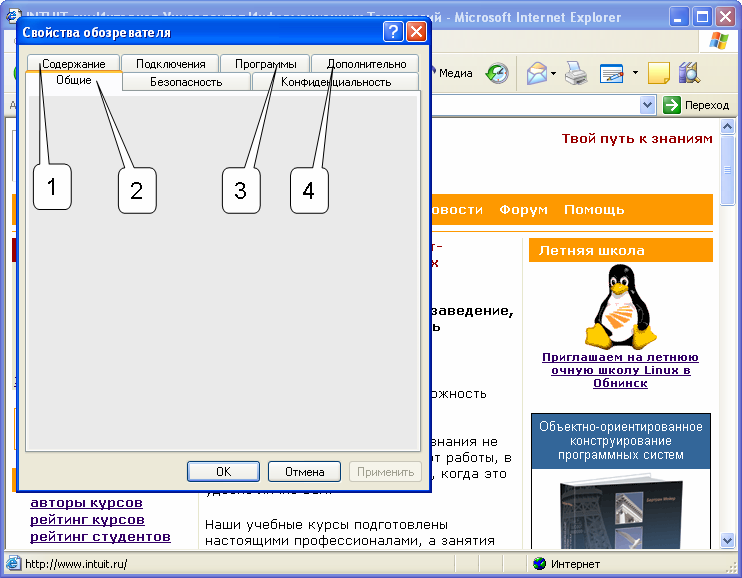Click the vertical scrollbar thumb

click(727, 170)
